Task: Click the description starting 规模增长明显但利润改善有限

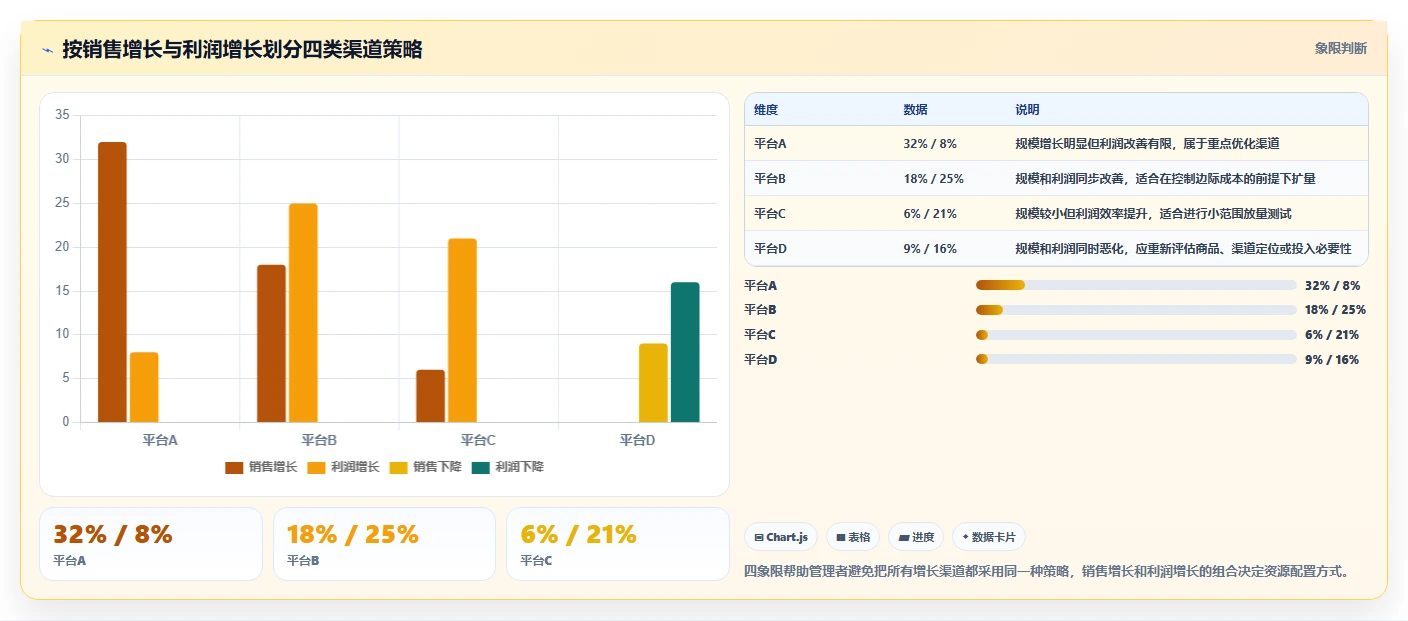Action: click(1147, 143)
